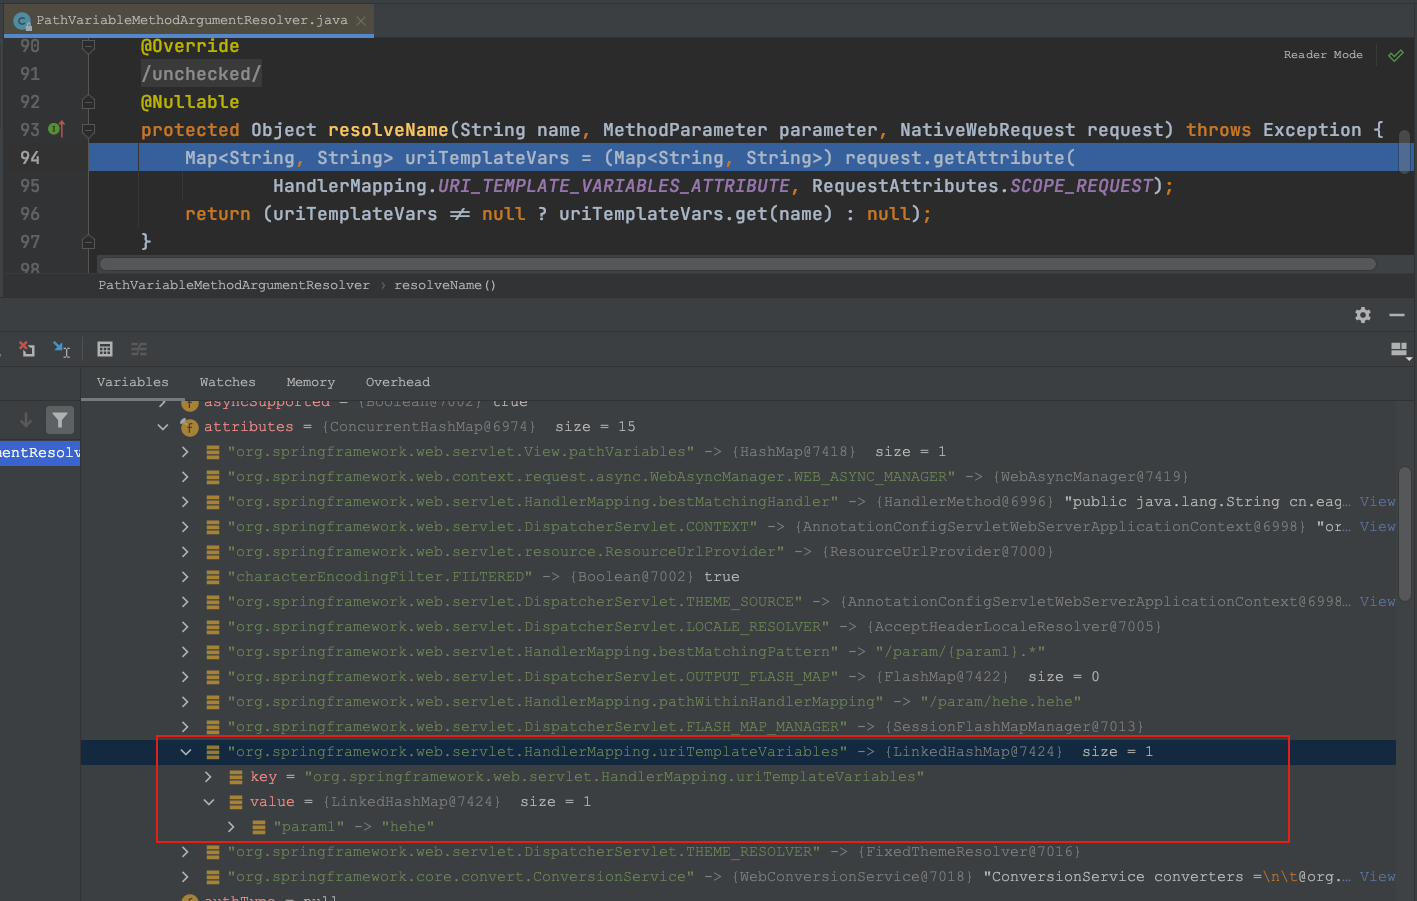Collapse the attributes map entry

tap(163, 426)
